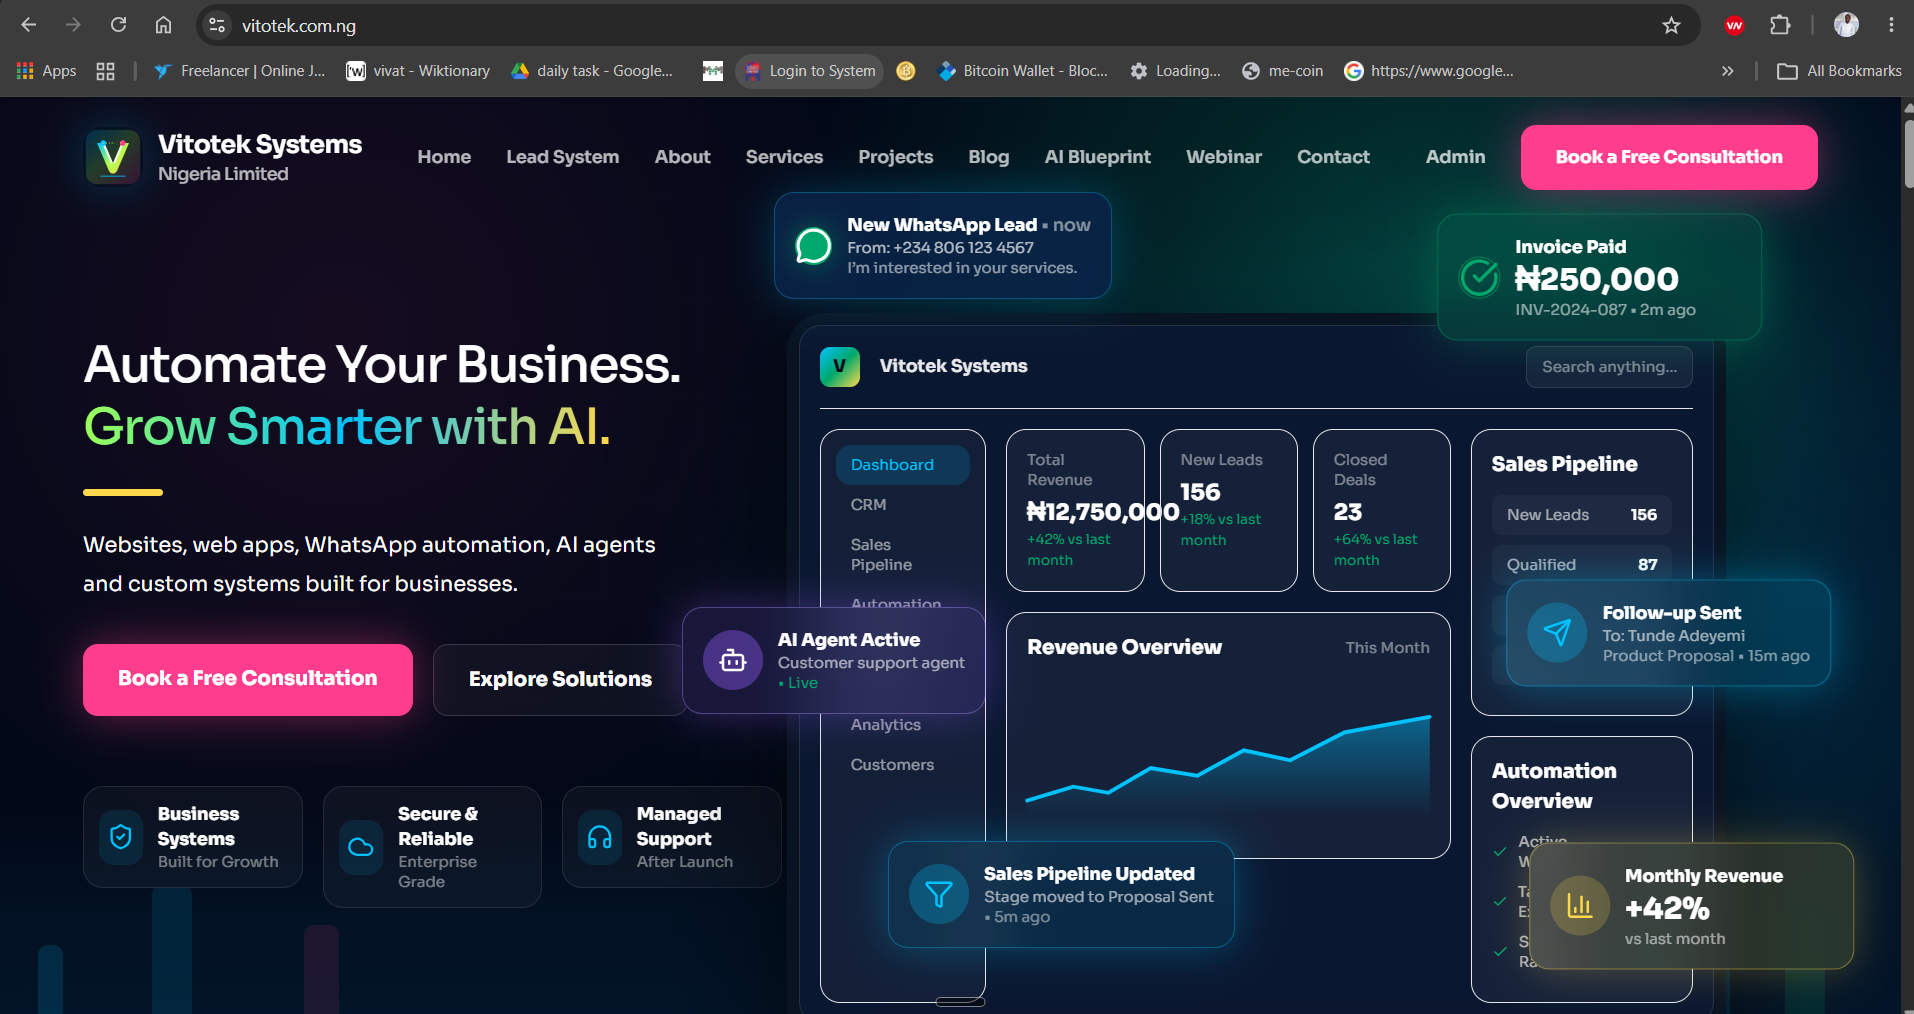Open the Chrome three-dot menu
Viewport: 1914px width, 1014px height.
(1891, 25)
